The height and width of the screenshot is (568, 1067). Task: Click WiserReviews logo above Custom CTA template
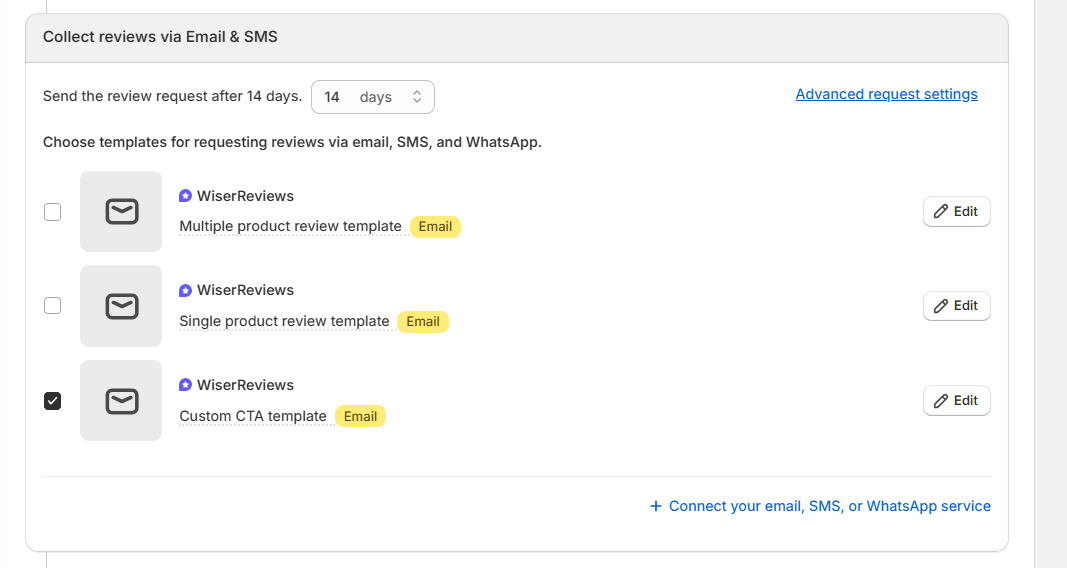[185, 385]
